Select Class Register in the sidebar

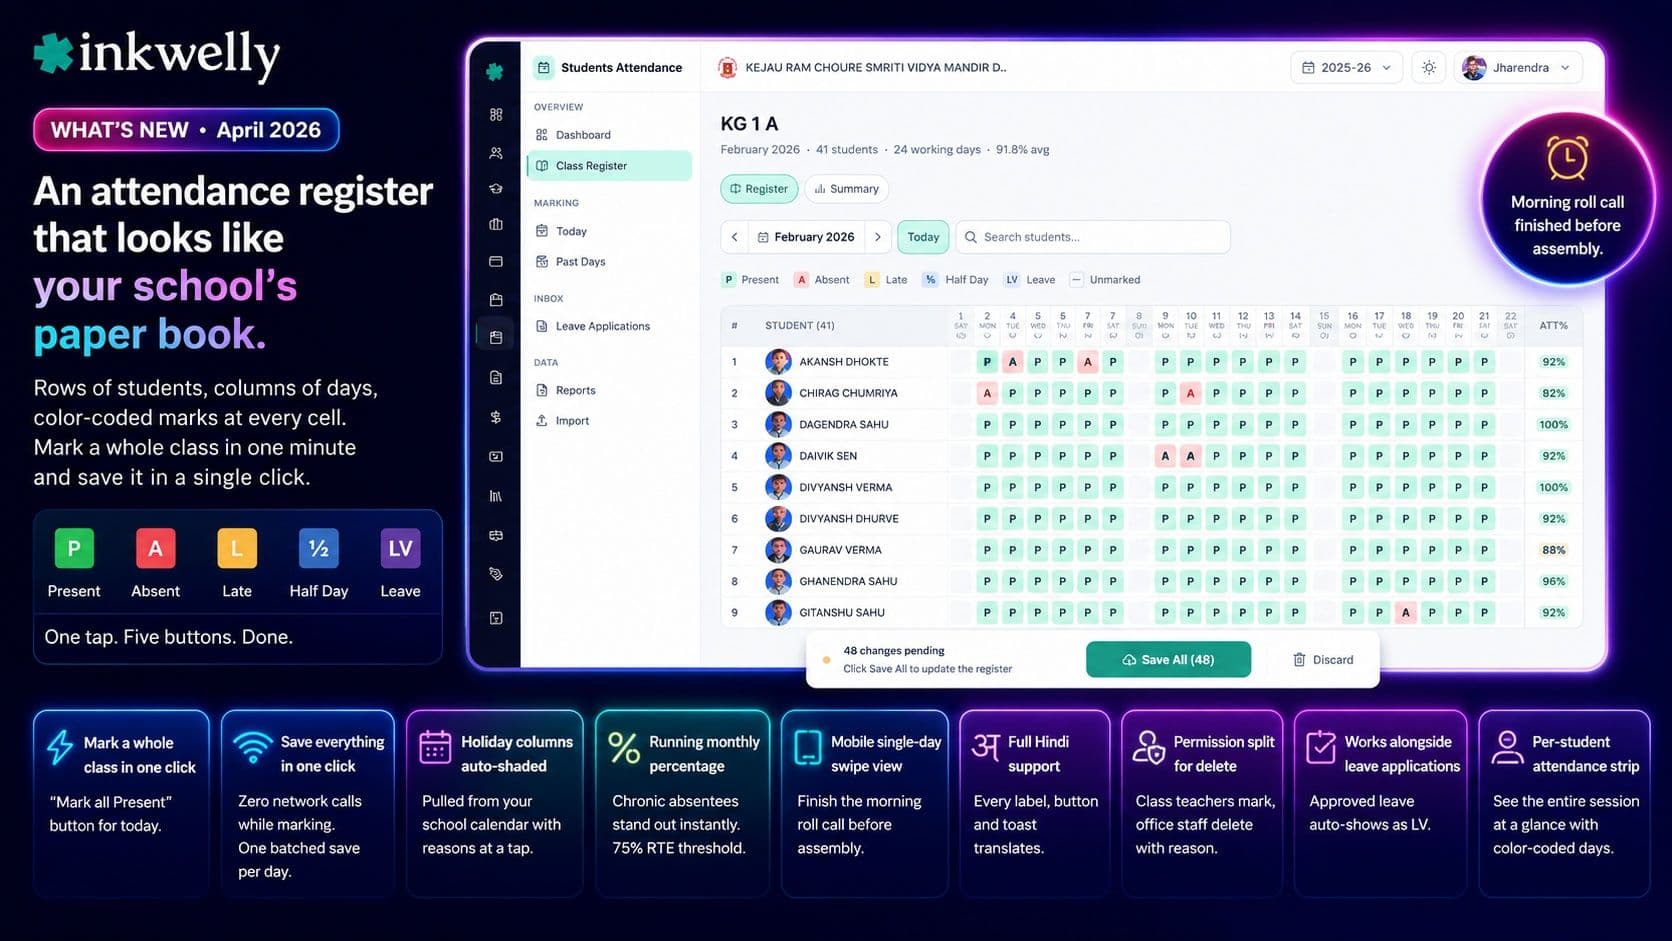(609, 166)
